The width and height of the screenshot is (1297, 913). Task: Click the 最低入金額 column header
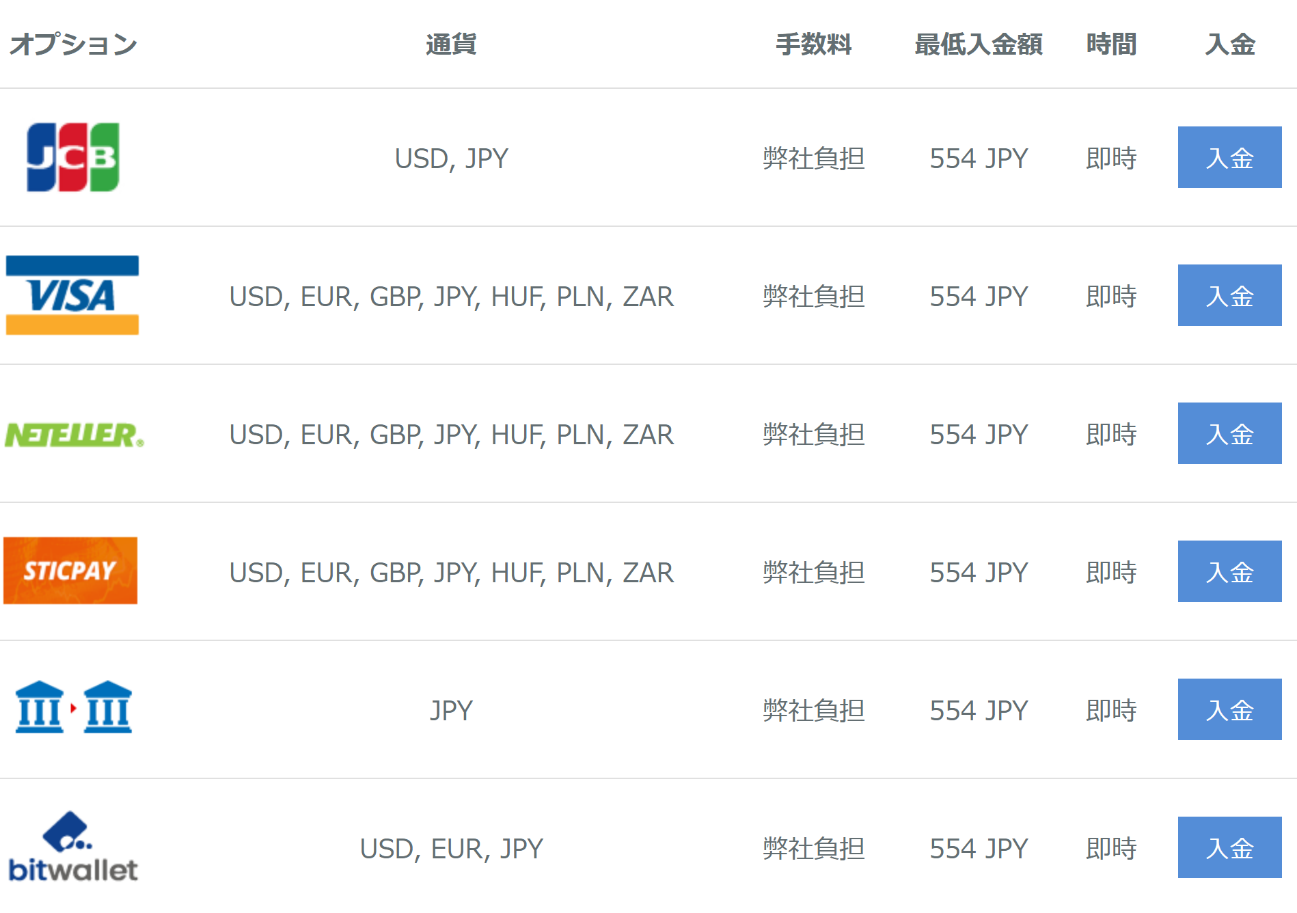(978, 44)
